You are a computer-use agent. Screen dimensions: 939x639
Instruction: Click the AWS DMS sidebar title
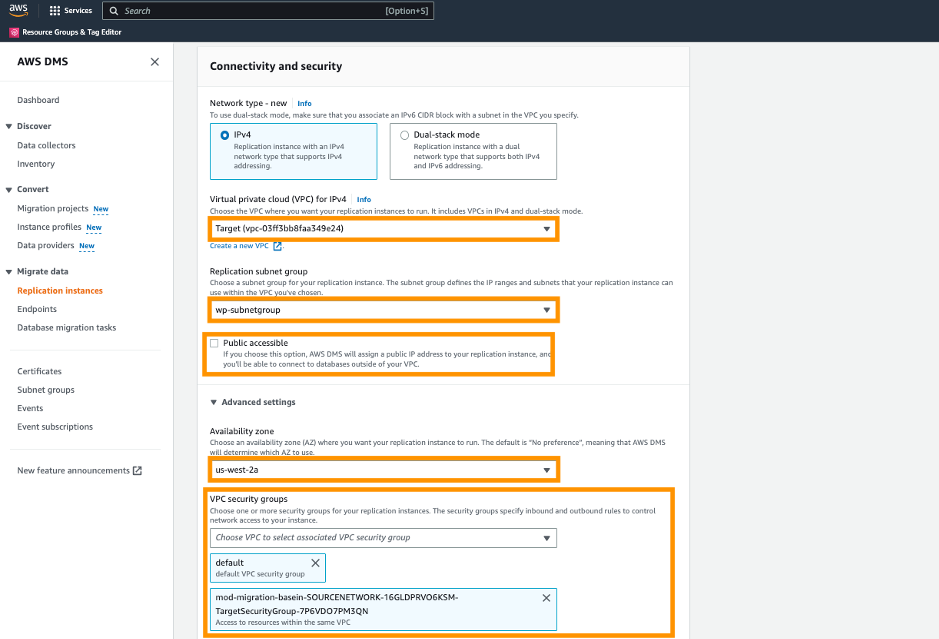tap(43, 62)
